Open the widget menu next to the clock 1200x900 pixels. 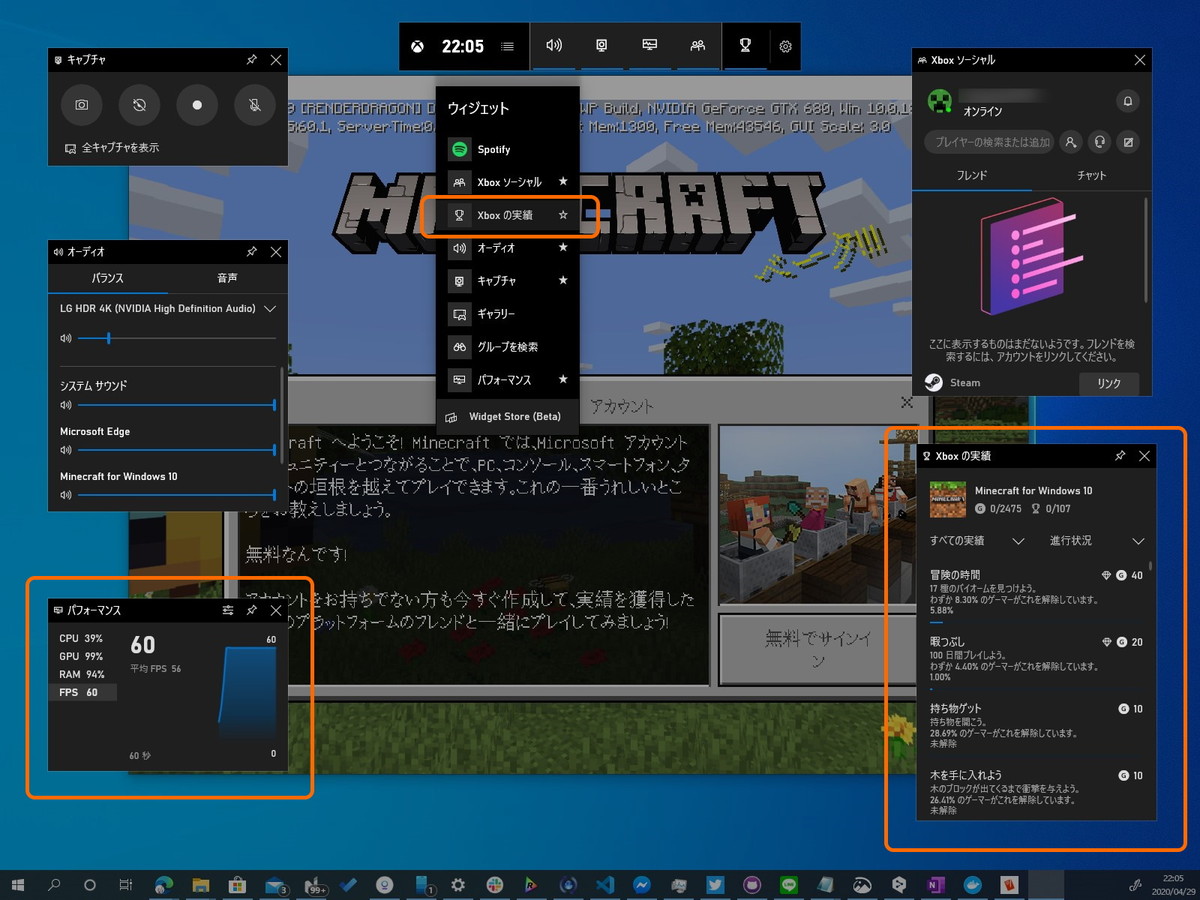click(507, 46)
